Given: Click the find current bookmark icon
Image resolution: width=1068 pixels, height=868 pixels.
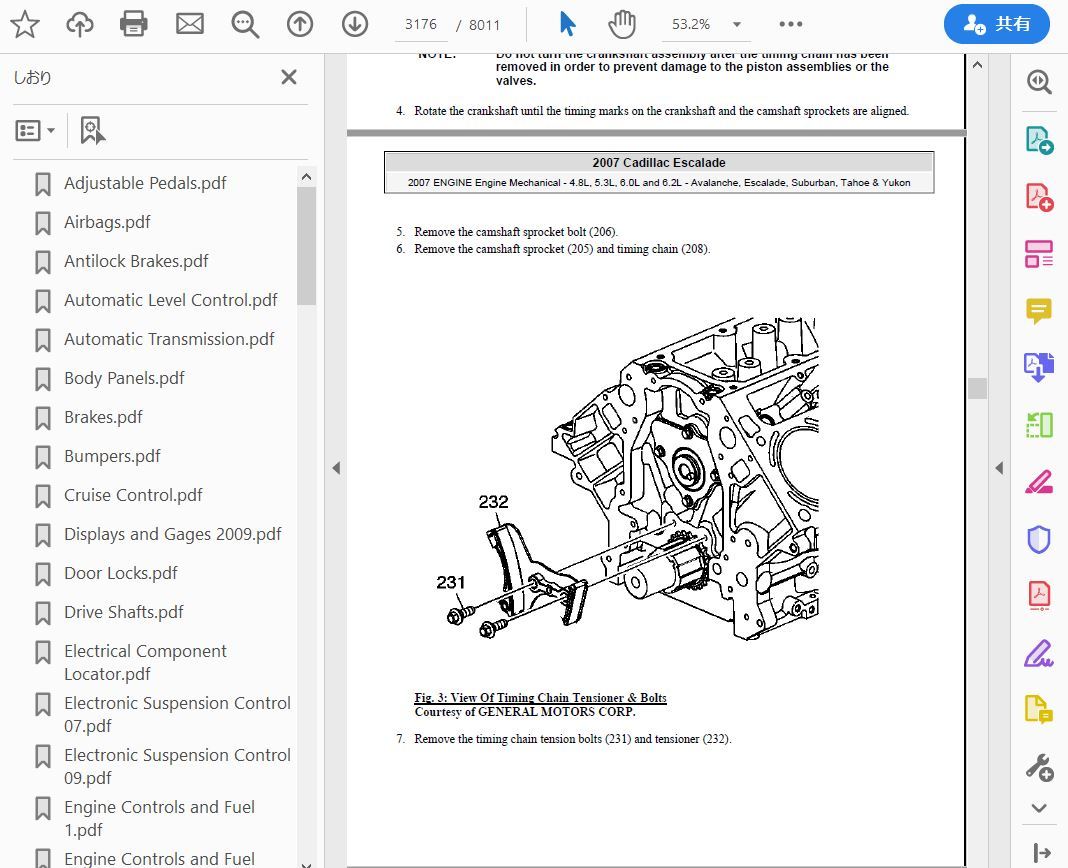Looking at the screenshot, I should [93, 130].
